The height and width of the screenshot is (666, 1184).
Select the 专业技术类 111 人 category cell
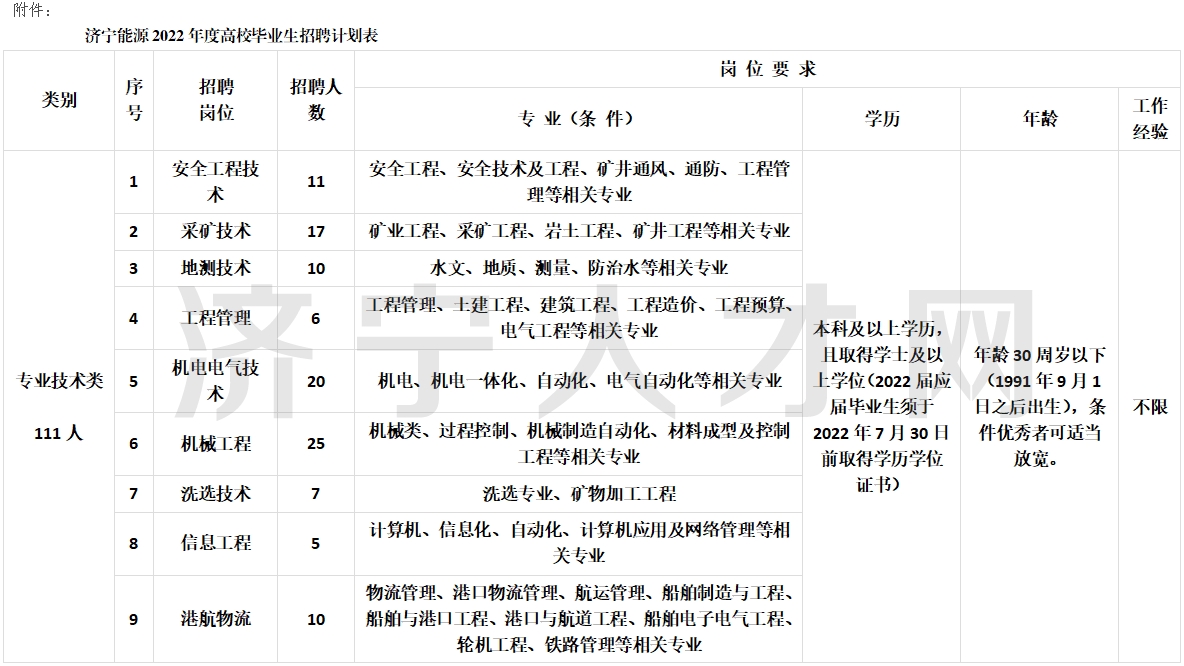click(x=59, y=406)
